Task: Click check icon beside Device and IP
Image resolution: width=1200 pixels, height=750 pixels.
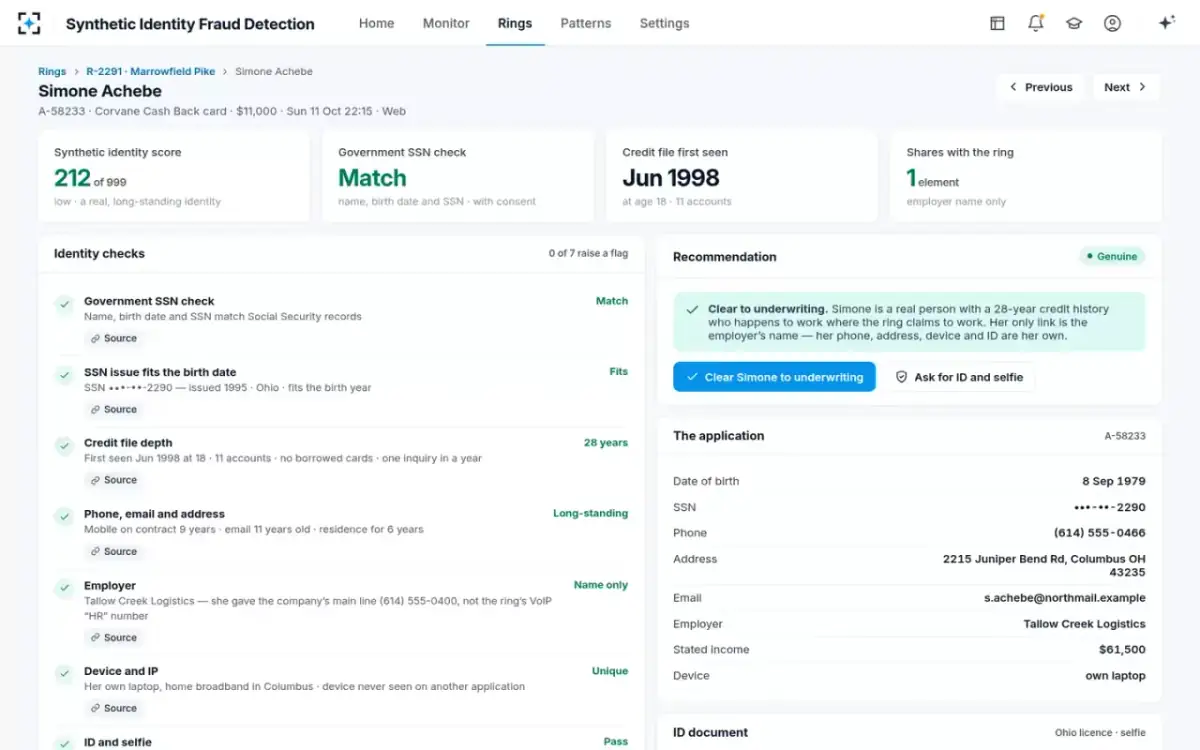Action: click(x=64, y=673)
